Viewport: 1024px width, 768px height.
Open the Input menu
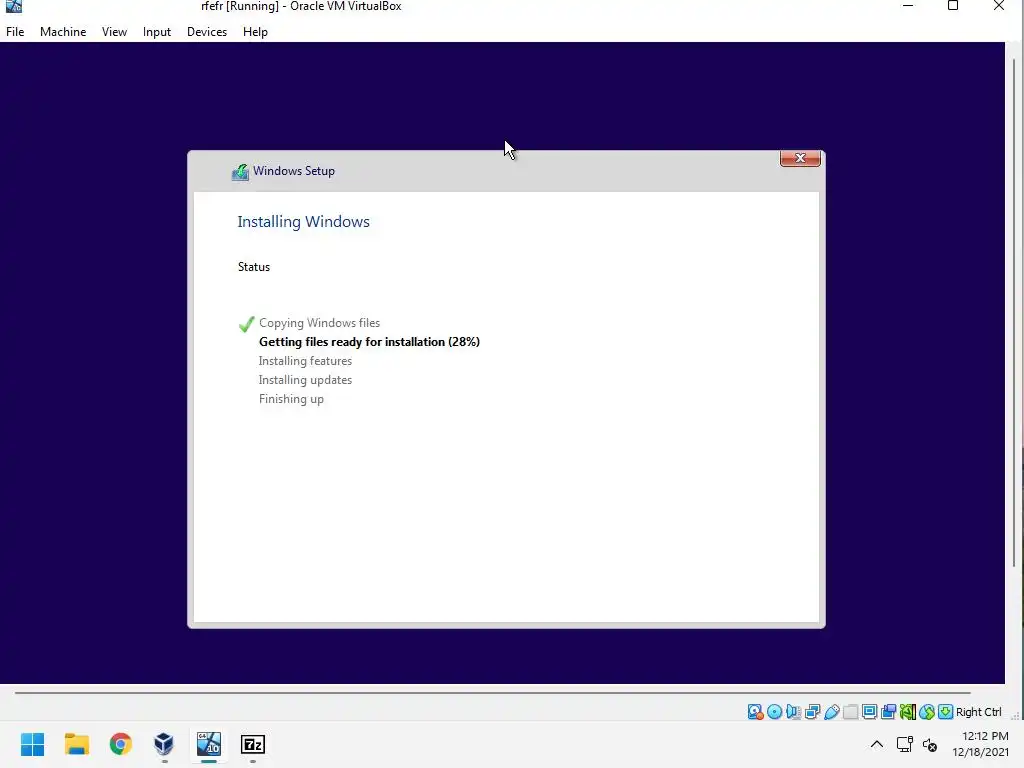point(157,31)
